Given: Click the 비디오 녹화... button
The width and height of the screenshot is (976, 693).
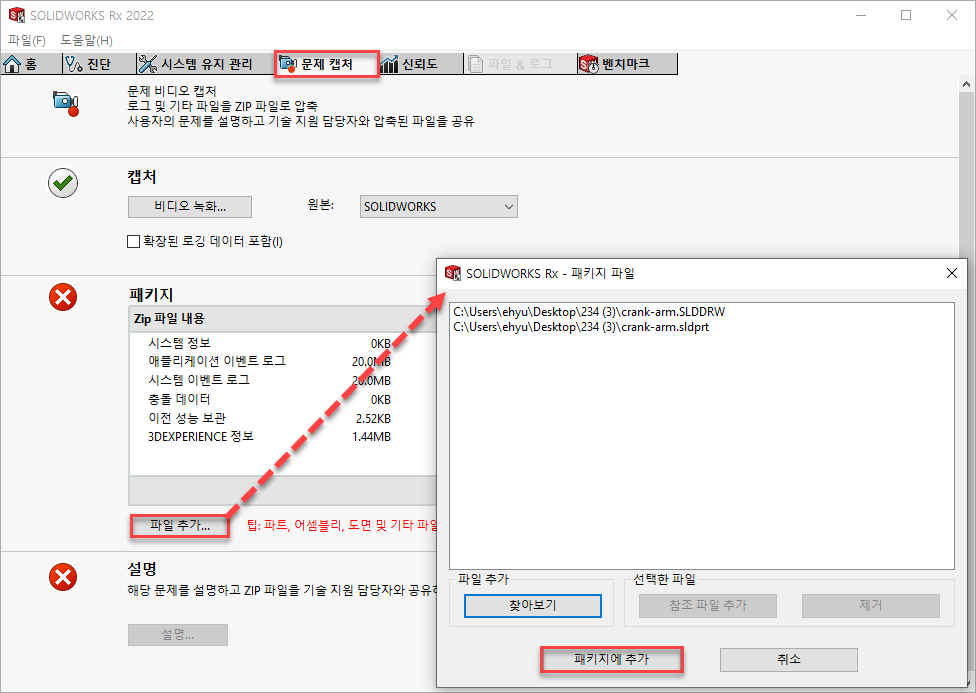Looking at the screenshot, I should [x=190, y=207].
